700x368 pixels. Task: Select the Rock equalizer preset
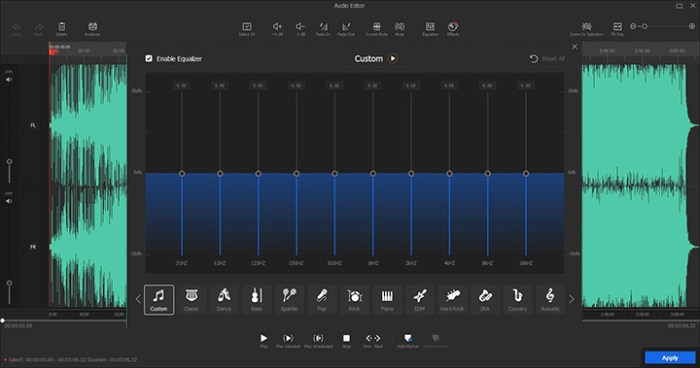354,300
